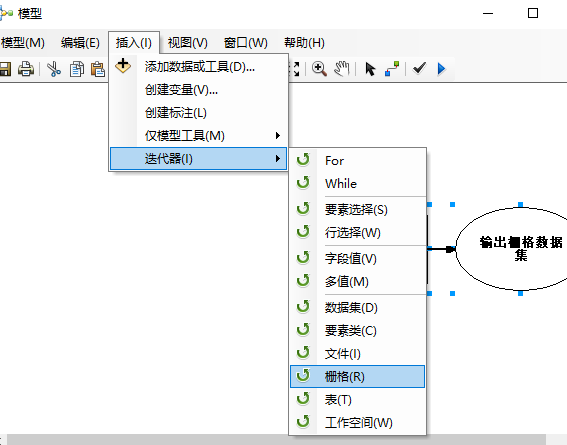Click the Full Extent icon

pos(295,69)
